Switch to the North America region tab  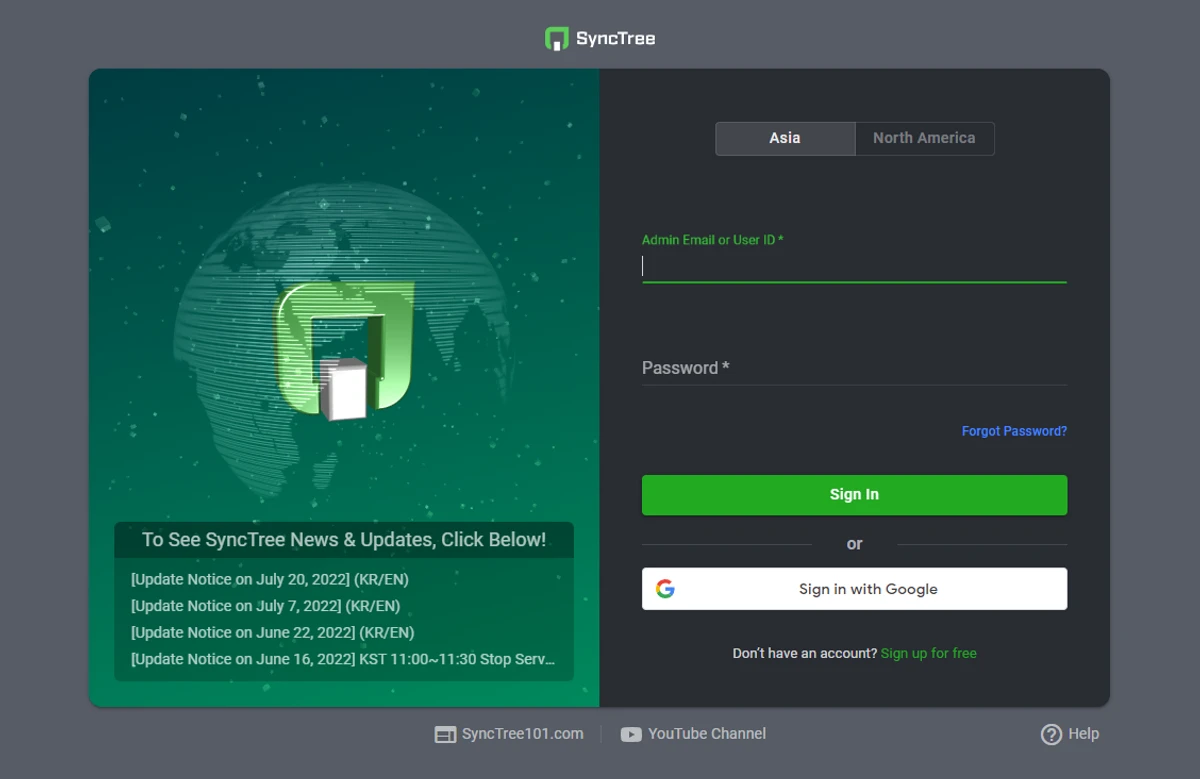(924, 138)
